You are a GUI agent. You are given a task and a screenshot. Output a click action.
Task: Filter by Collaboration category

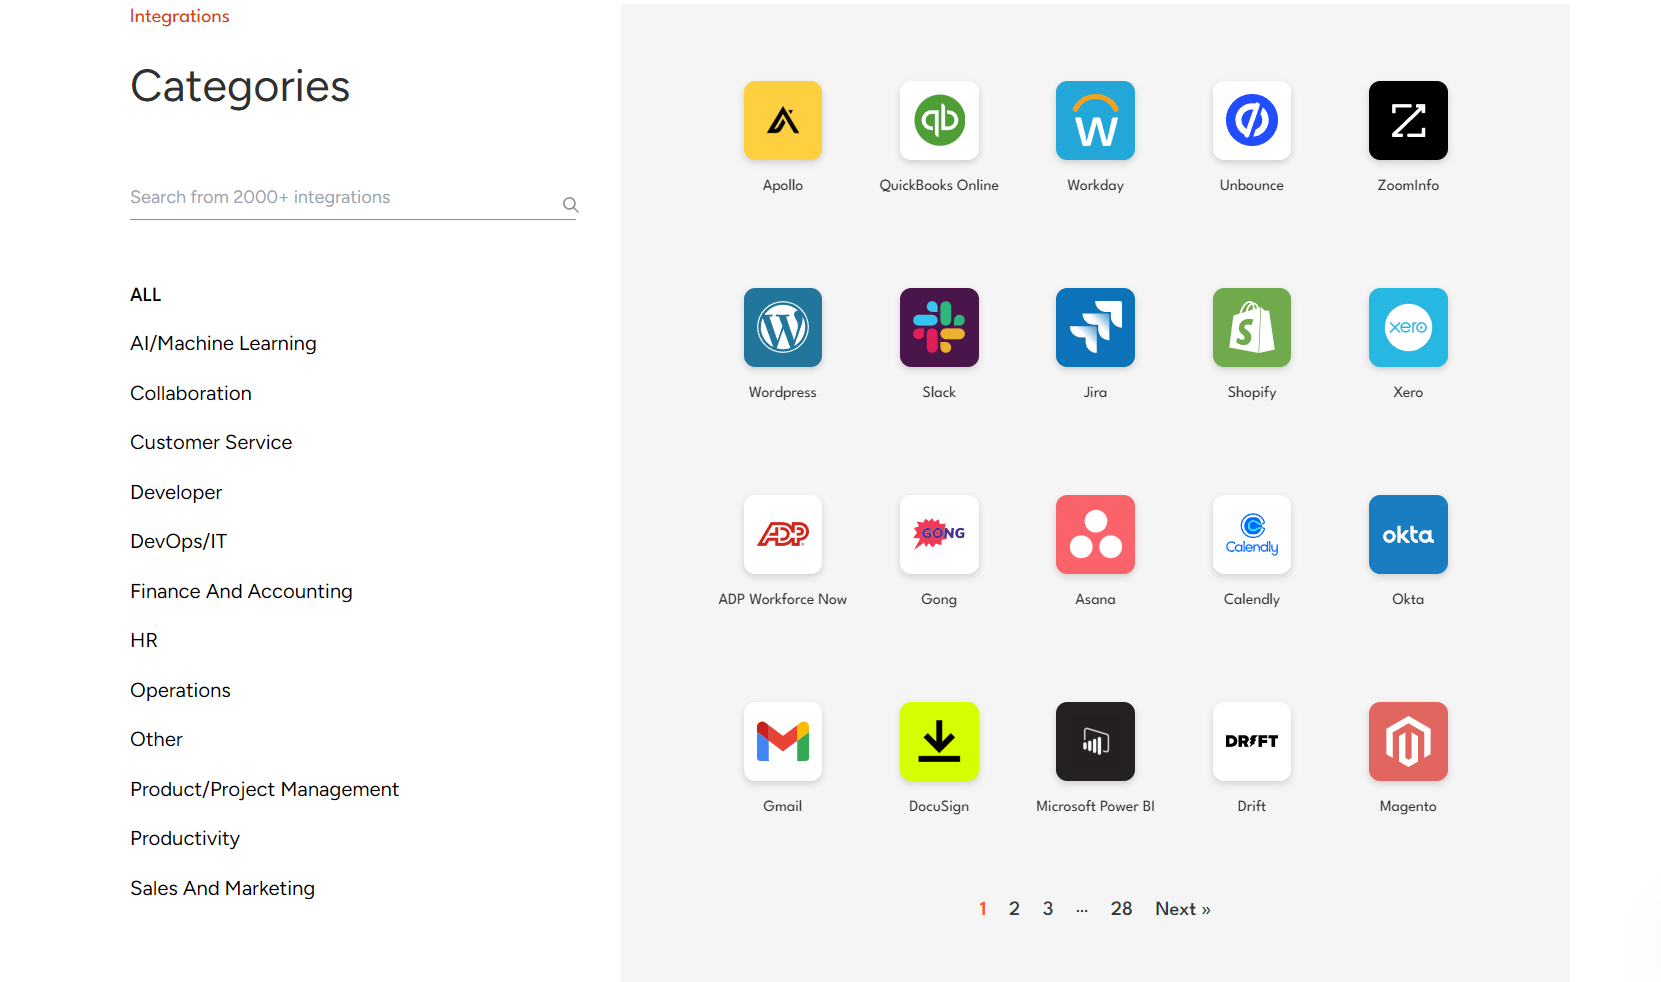coord(191,393)
